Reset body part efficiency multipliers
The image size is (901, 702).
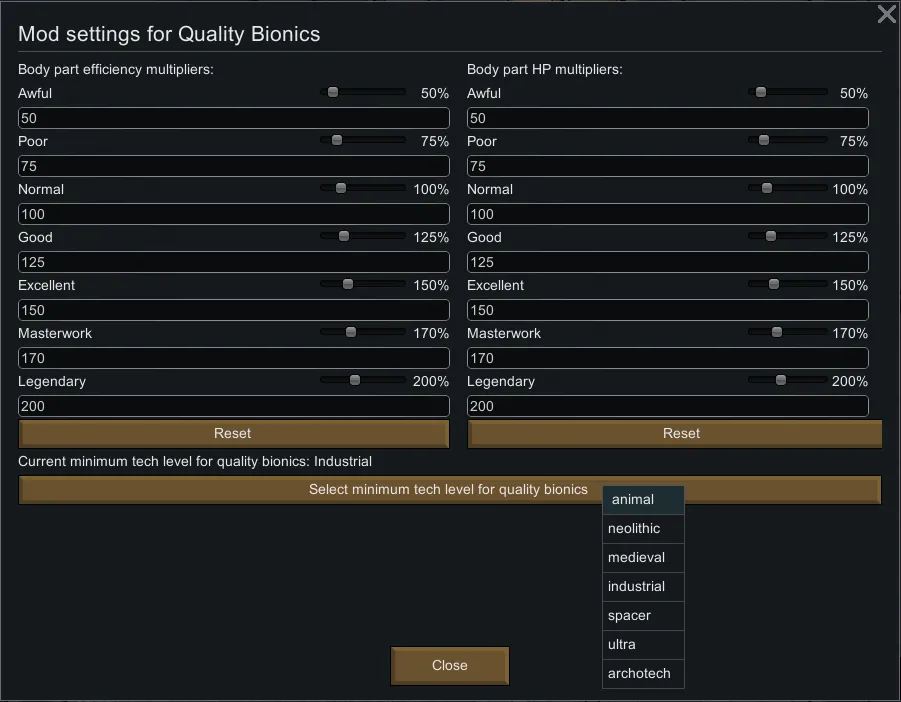[x=233, y=434]
